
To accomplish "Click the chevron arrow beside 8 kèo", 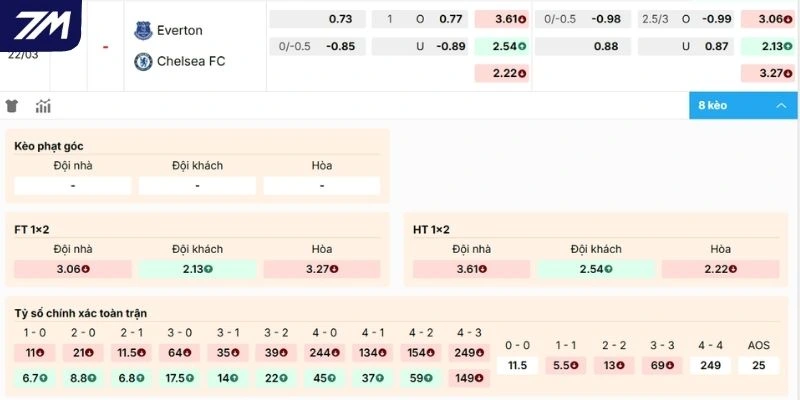I will pyautogui.click(x=781, y=105).
